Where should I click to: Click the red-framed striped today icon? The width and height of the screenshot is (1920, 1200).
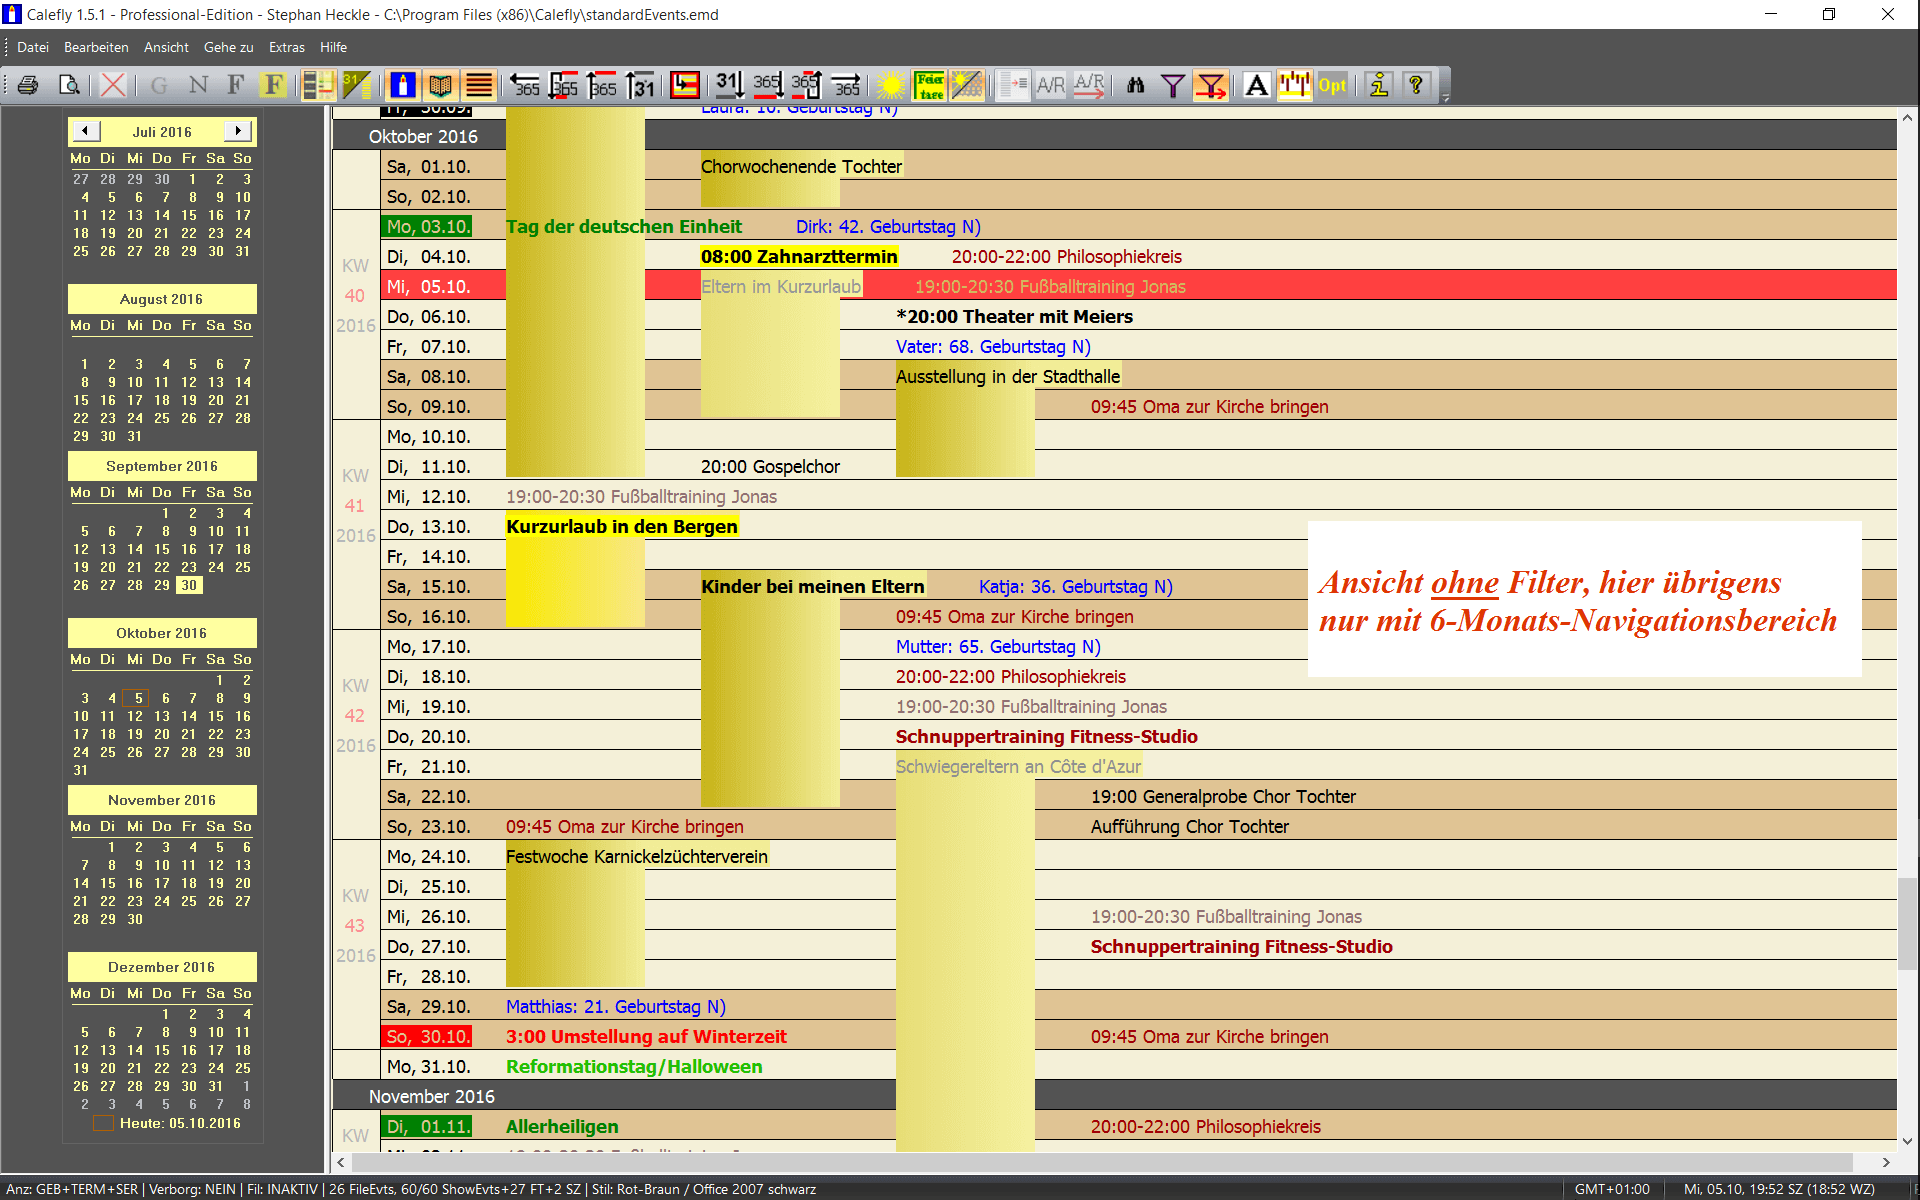pos(685,85)
